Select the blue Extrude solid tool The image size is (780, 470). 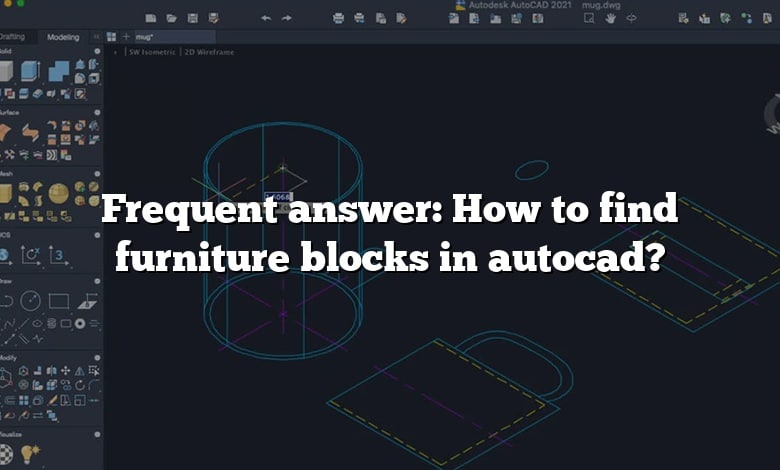point(30,71)
